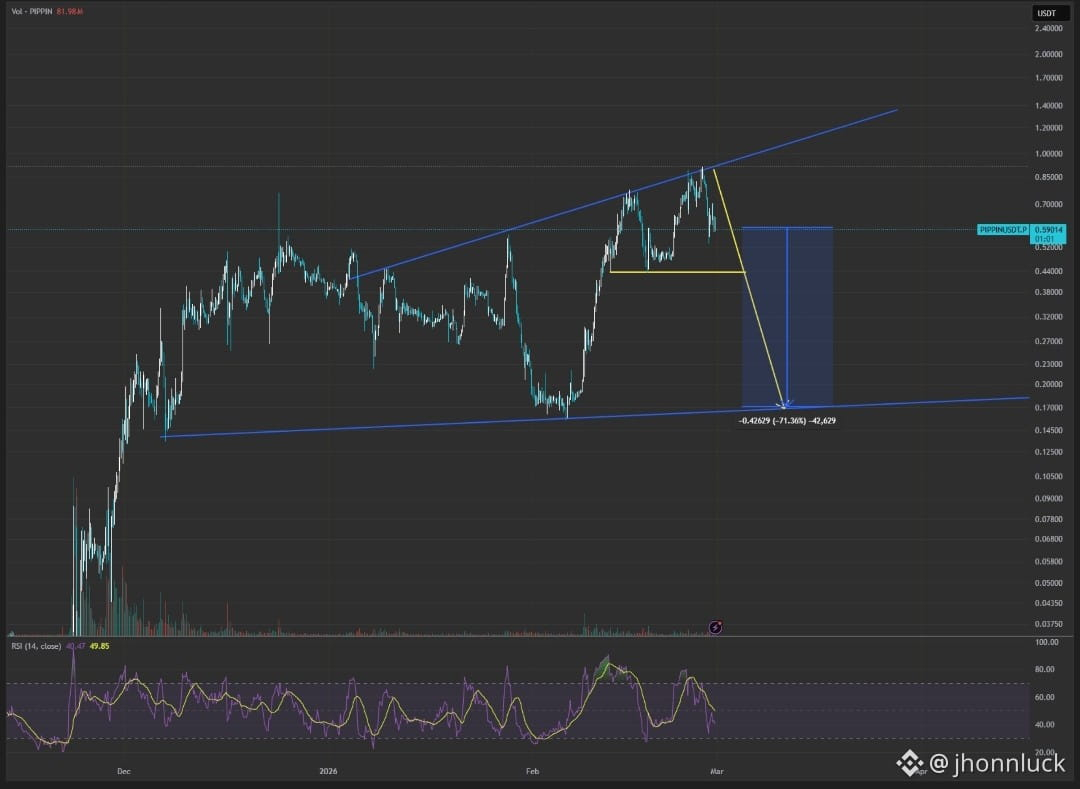Click the 2.00000 price scale value

(x=1048, y=54)
